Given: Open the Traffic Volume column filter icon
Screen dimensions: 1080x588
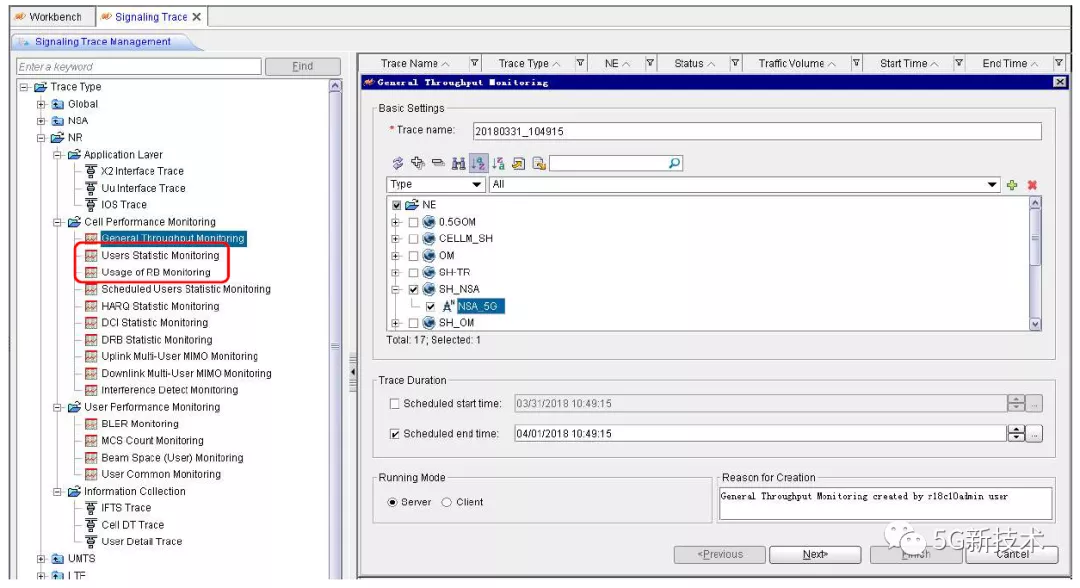Looking at the screenshot, I should (856, 63).
